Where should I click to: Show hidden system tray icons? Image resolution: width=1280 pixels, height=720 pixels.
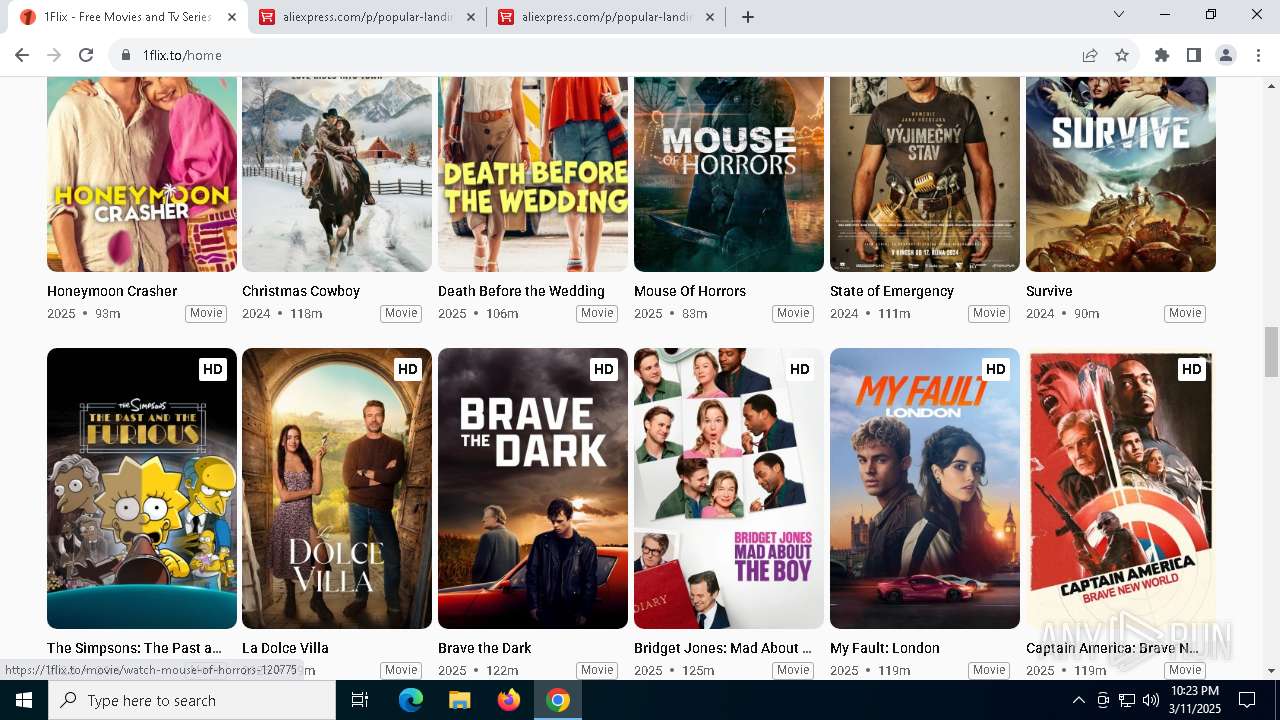pyautogui.click(x=1078, y=700)
